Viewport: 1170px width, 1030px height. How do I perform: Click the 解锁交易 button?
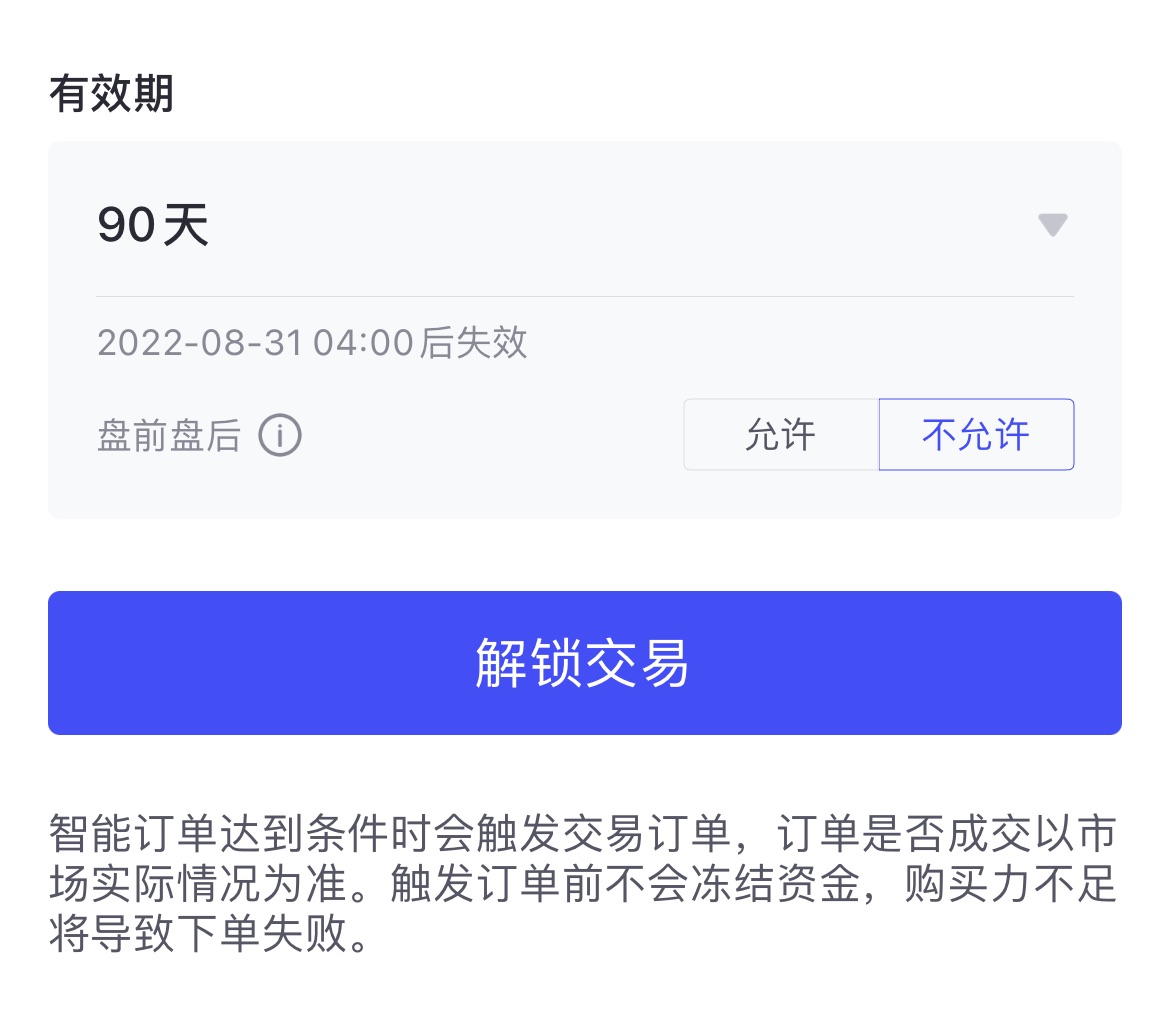point(585,663)
